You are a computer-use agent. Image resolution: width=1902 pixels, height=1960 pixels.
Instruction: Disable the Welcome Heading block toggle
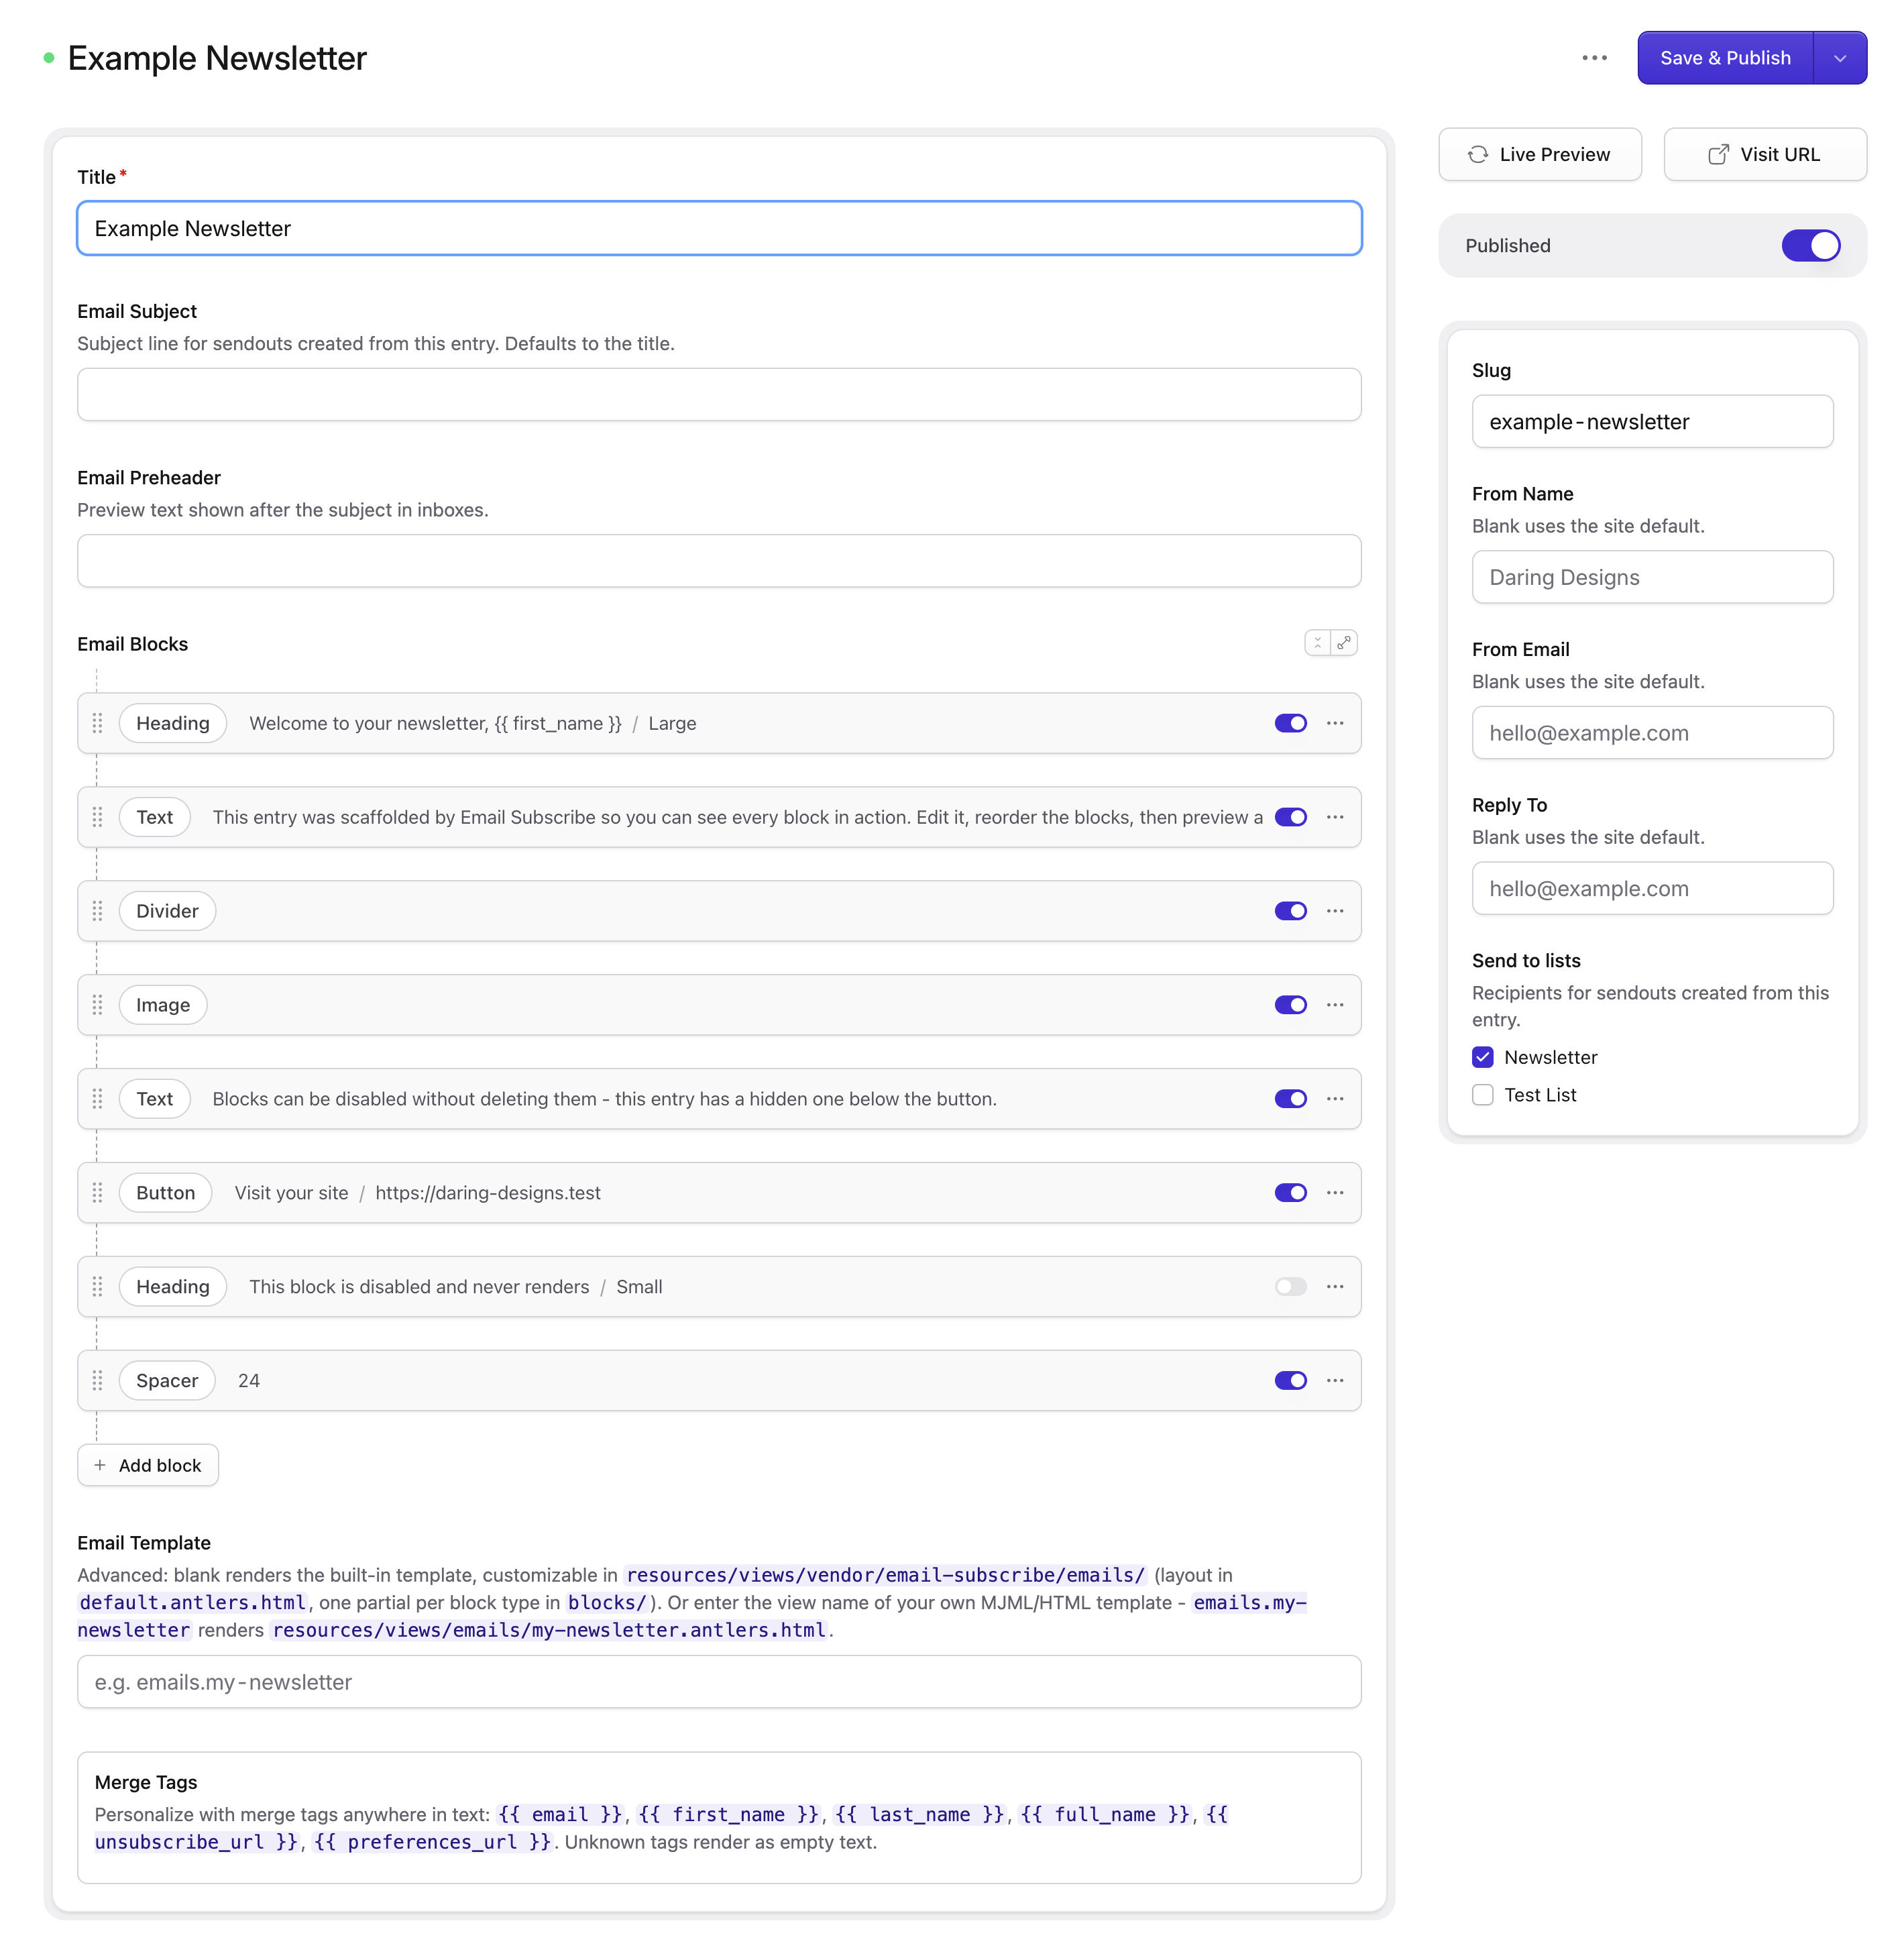[1290, 723]
